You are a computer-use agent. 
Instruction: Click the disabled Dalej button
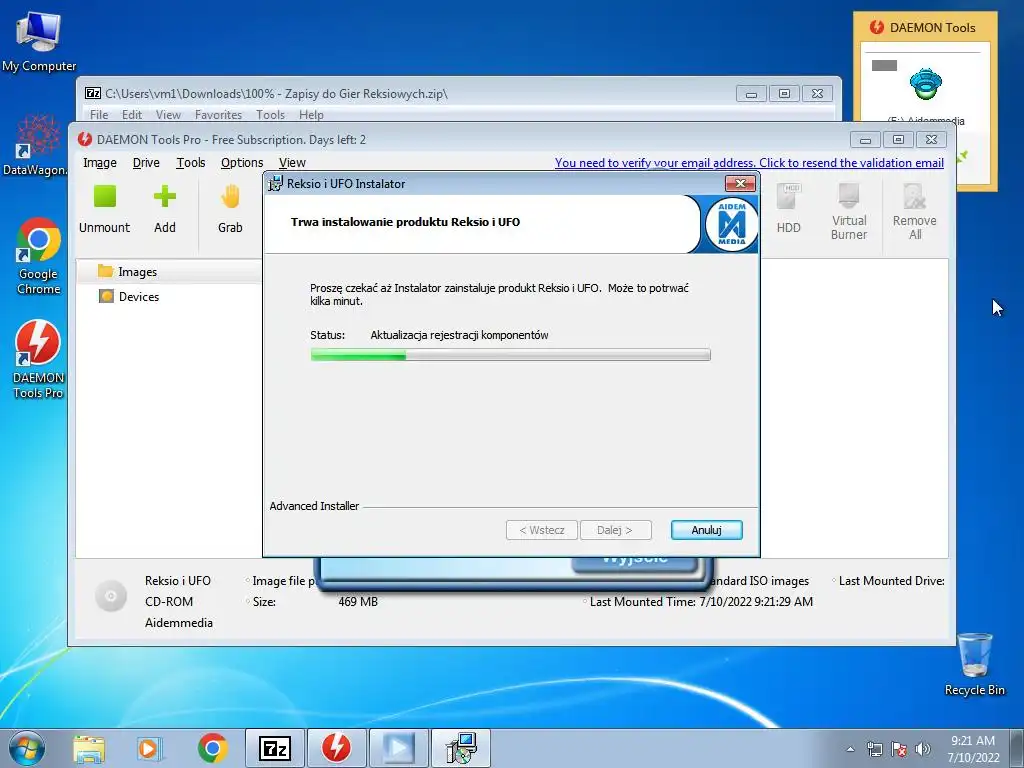pyautogui.click(x=615, y=530)
